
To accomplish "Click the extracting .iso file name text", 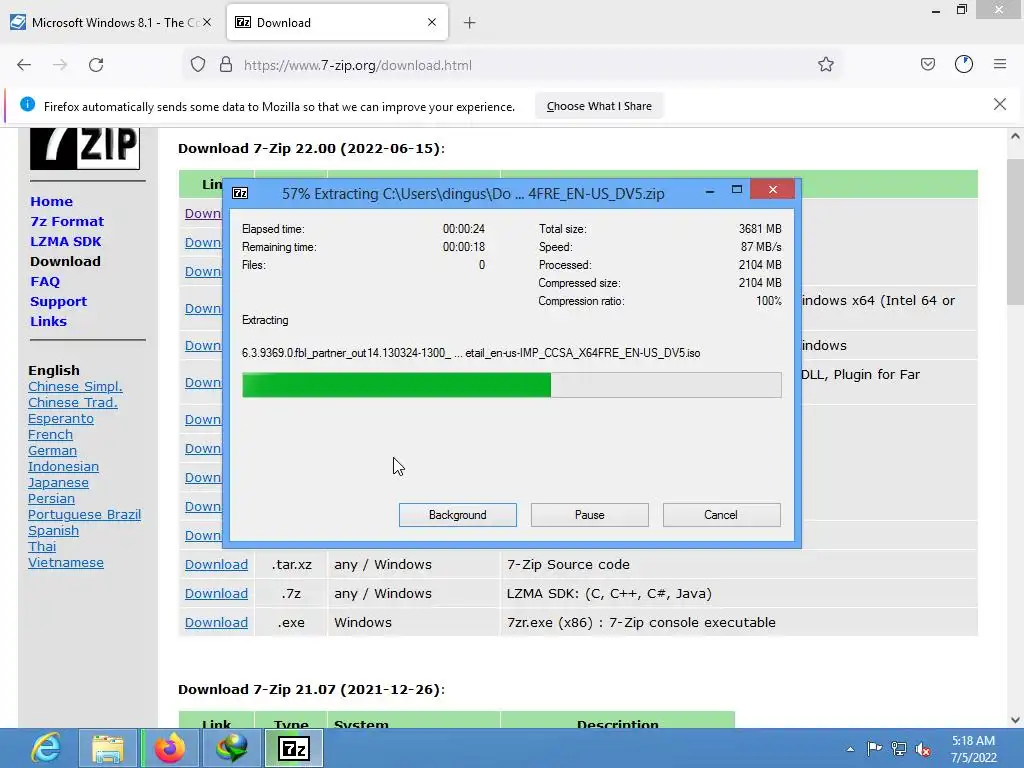I will [471, 353].
